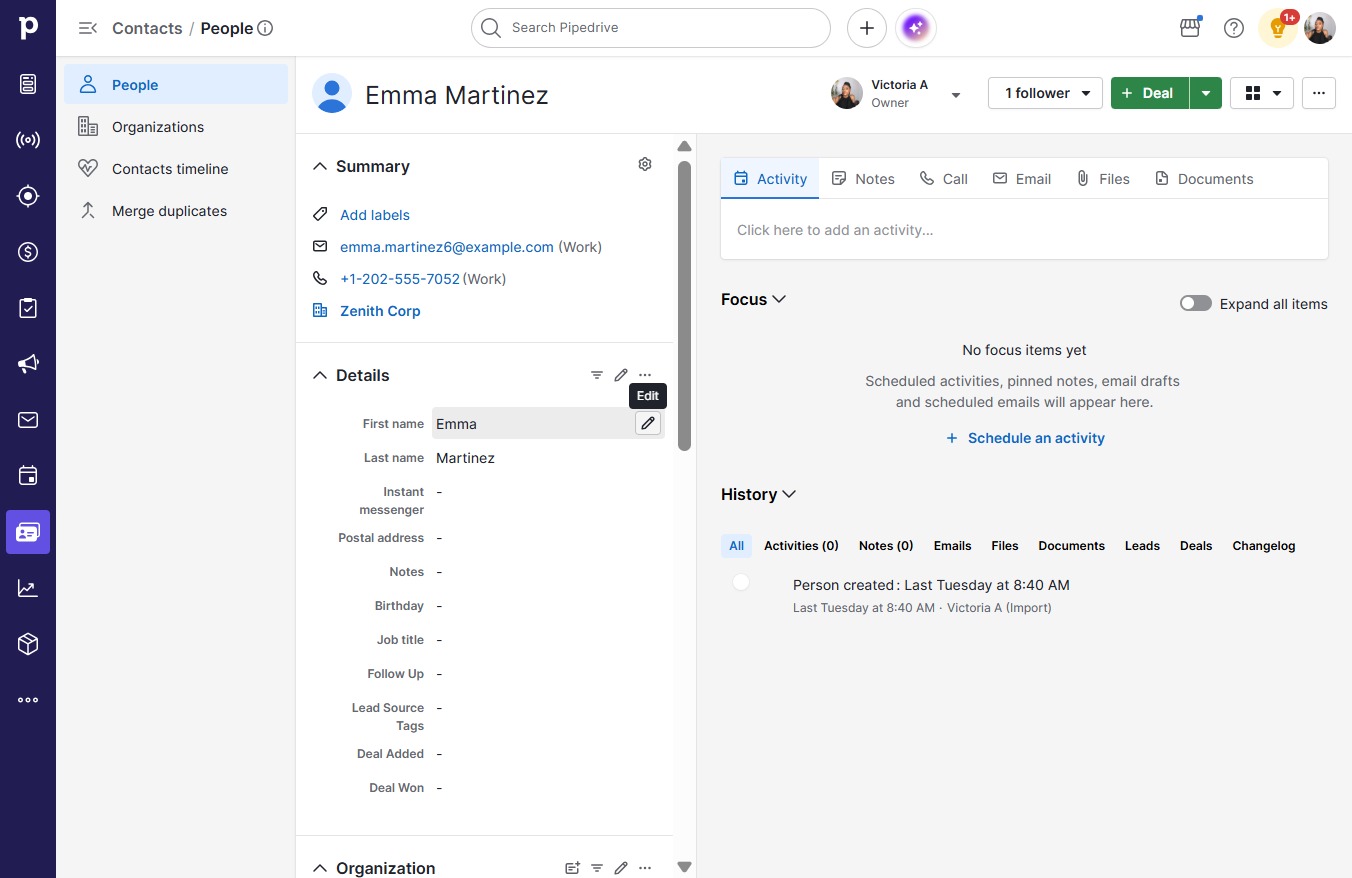Screen dimensions: 1352x878
Task: Open Deals via the dollar icon
Action: (28, 252)
